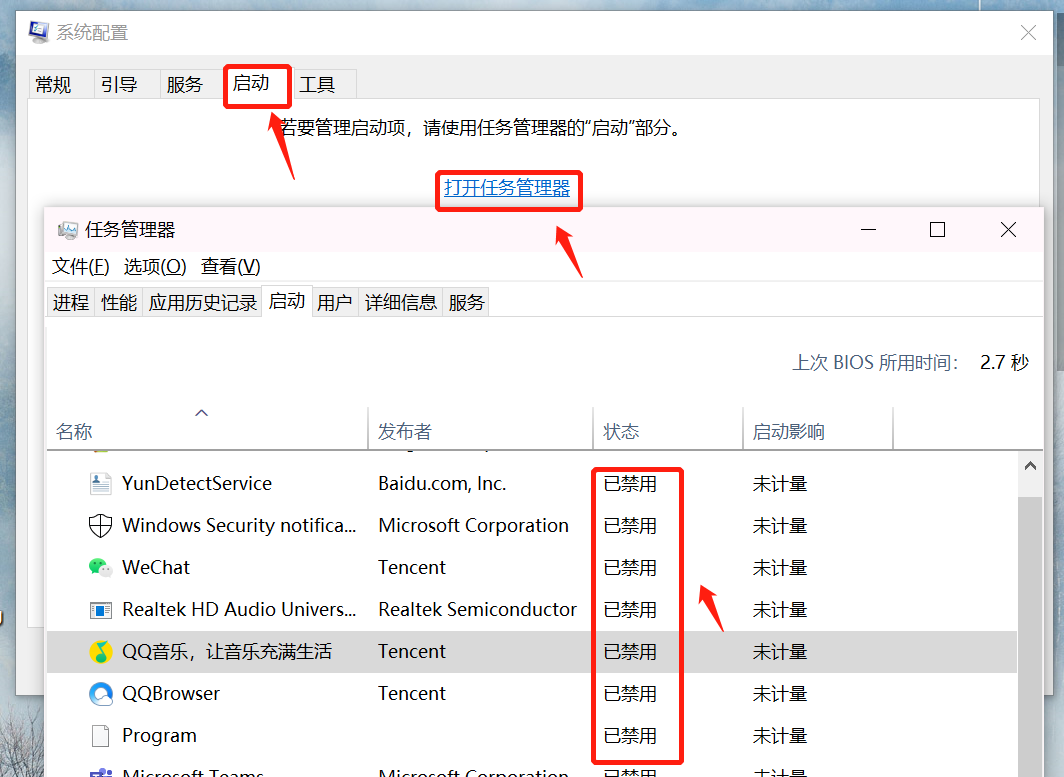Click the 任务管理器 title bar icon
This screenshot has height=777, width=1064.
pos(69,229)
